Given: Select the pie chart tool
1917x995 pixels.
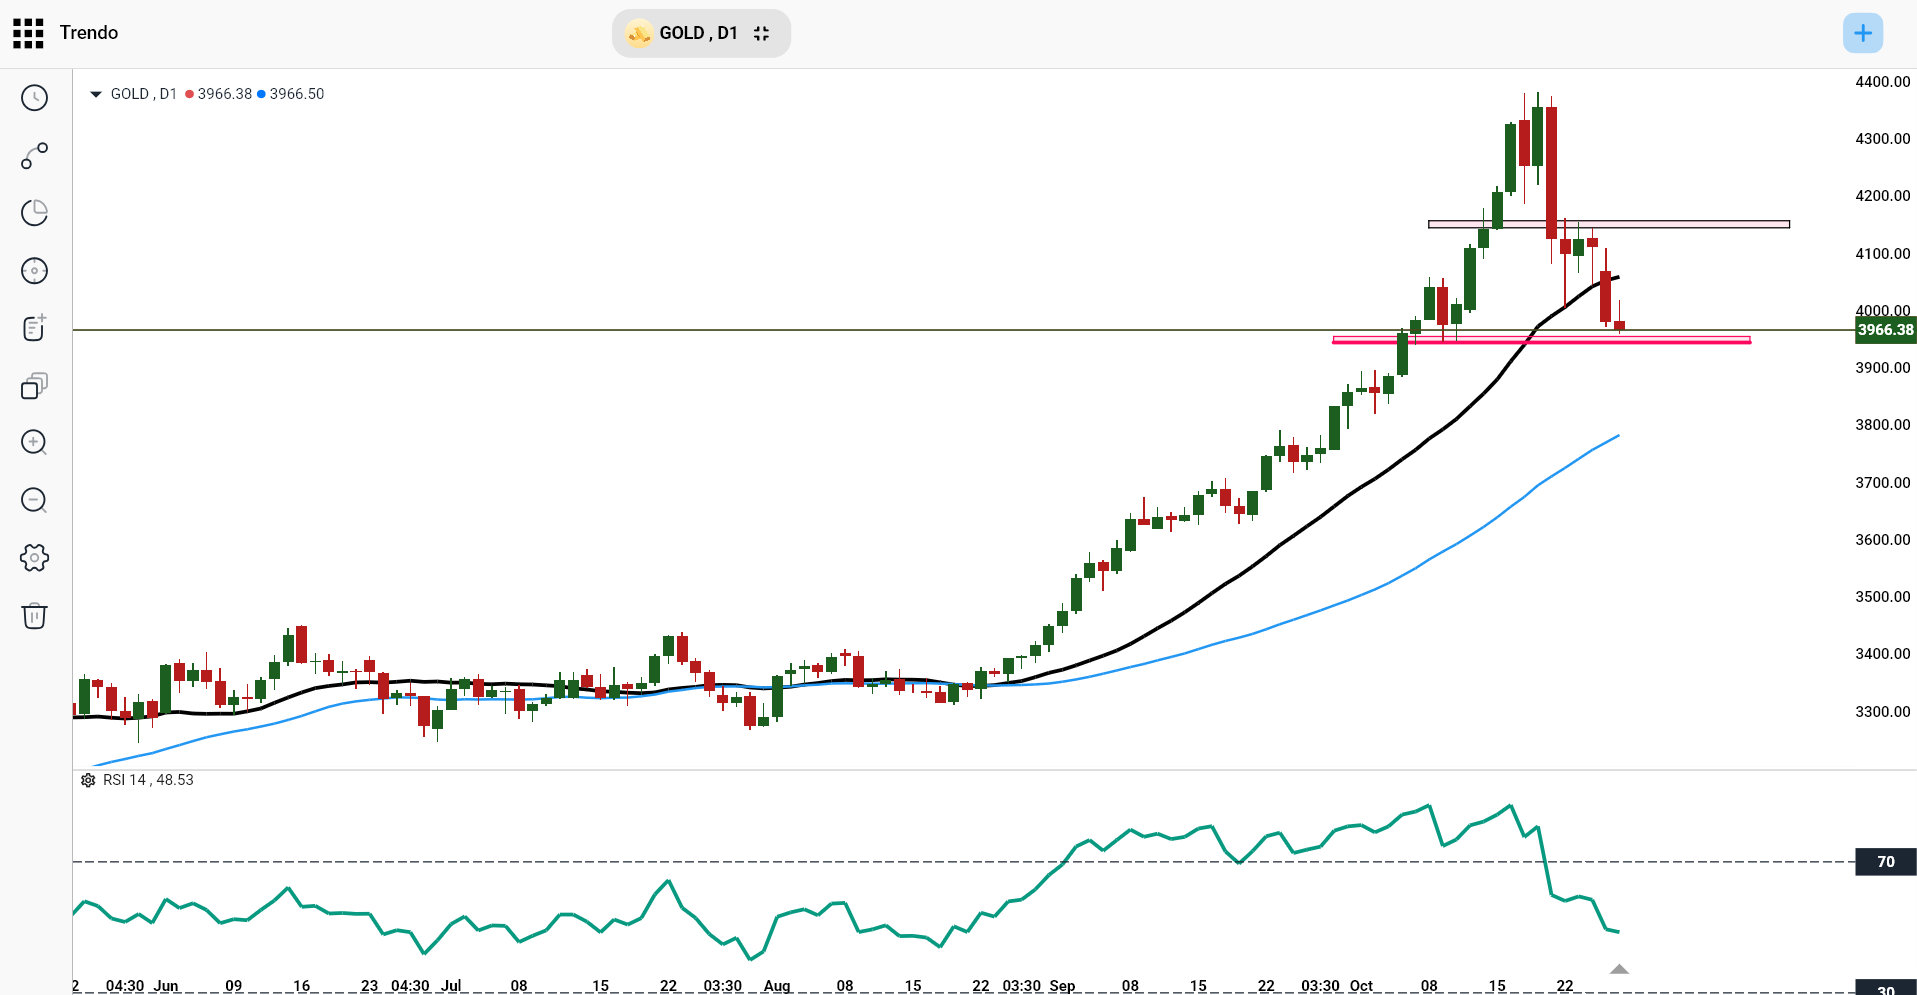Looking at the screenshot, I should (34, 213).
